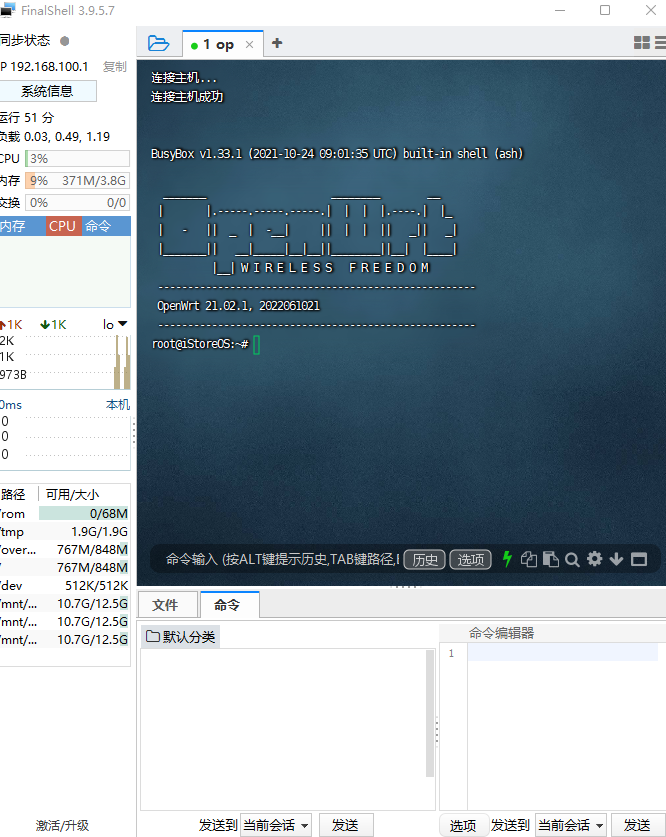
Task: Click the upload speed 1K indicator
Action: 12,325
